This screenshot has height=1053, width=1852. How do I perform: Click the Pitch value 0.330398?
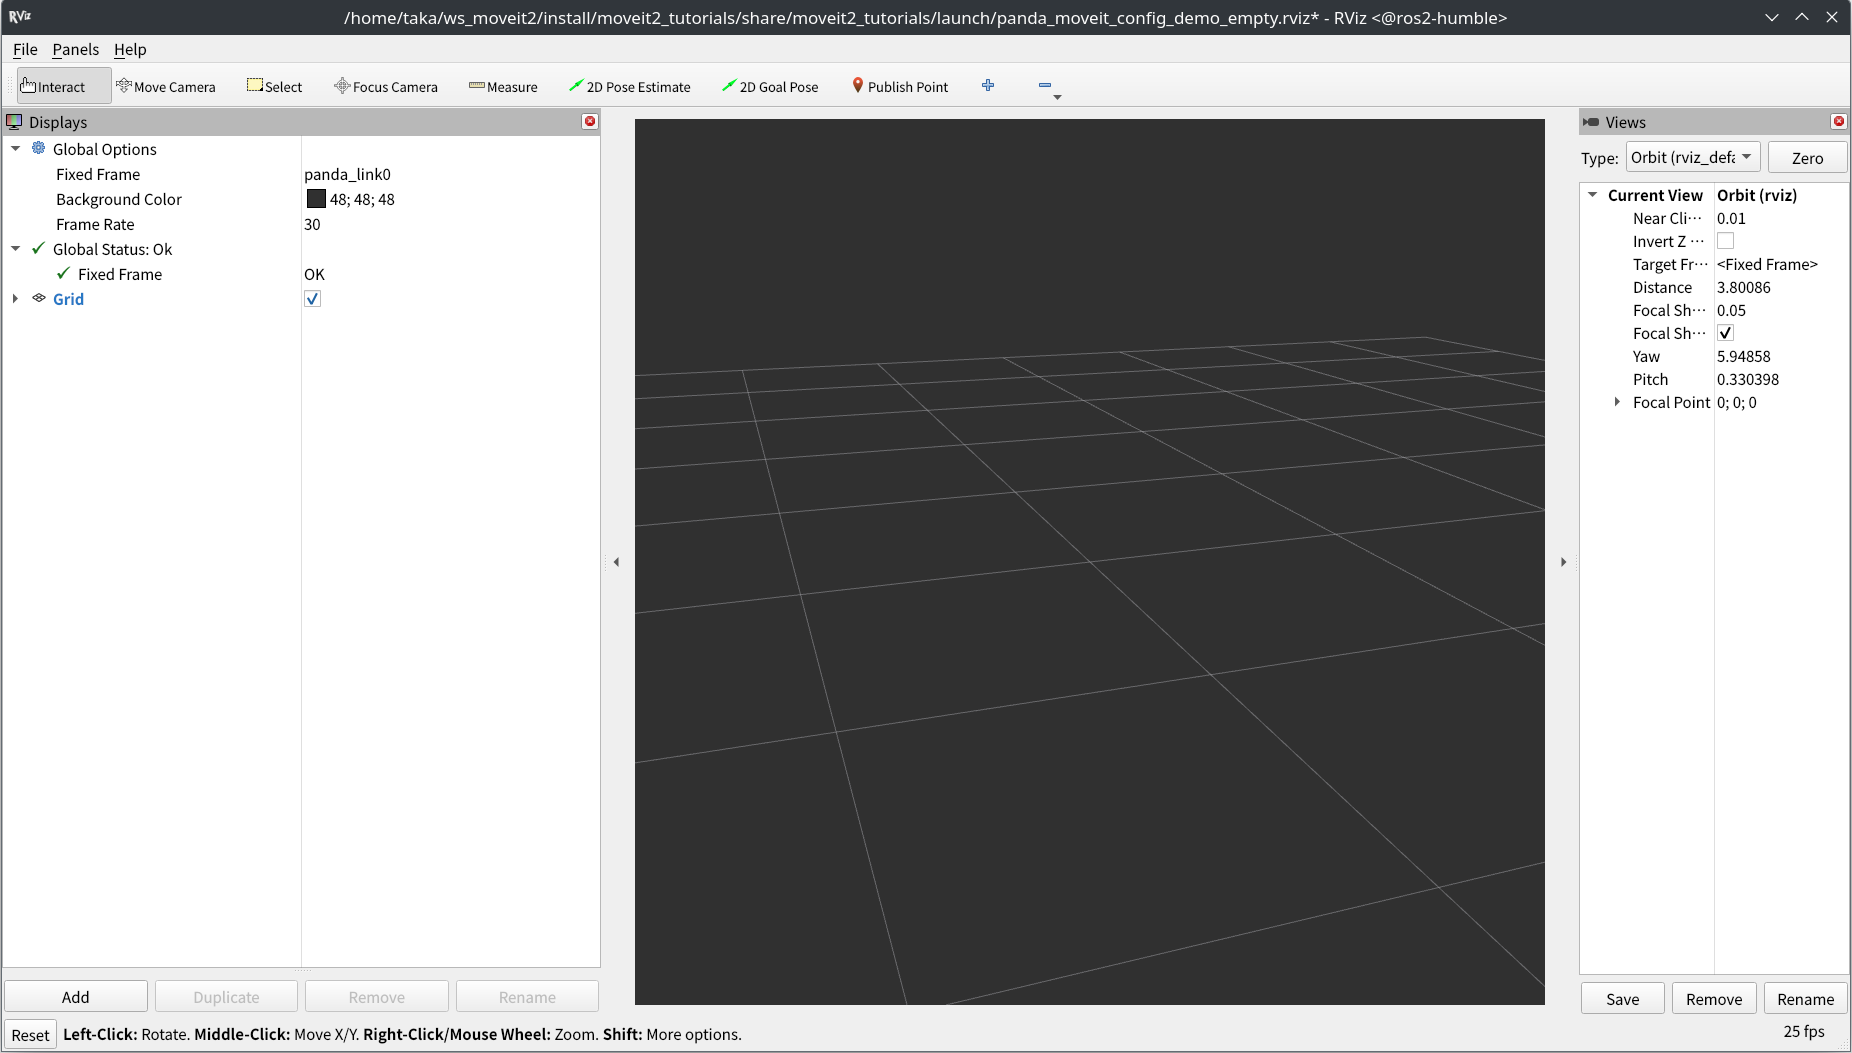[x=1747, y=379]
